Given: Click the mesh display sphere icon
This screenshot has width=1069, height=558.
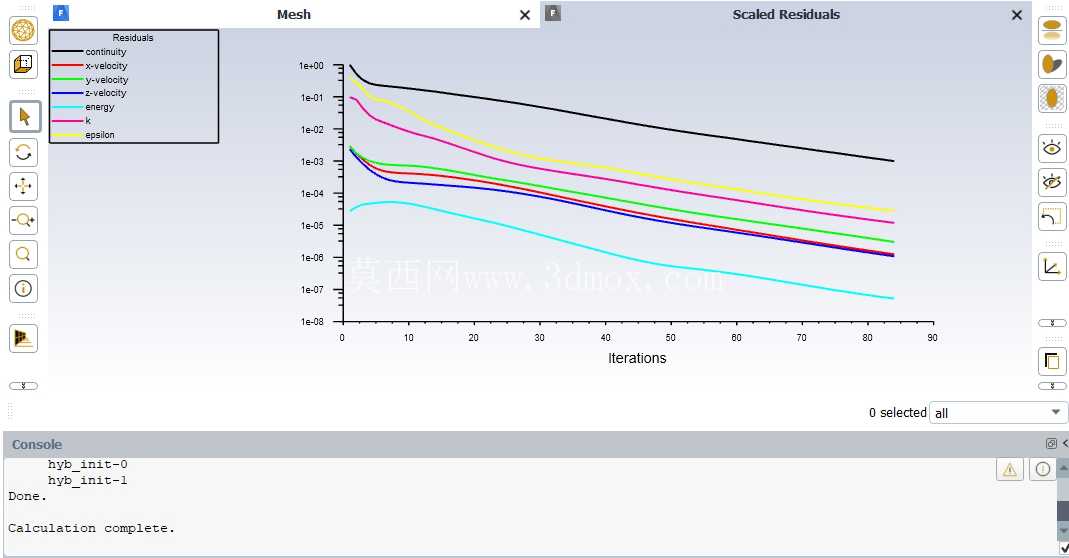Looking at the screenshot, I should point(23,31).
